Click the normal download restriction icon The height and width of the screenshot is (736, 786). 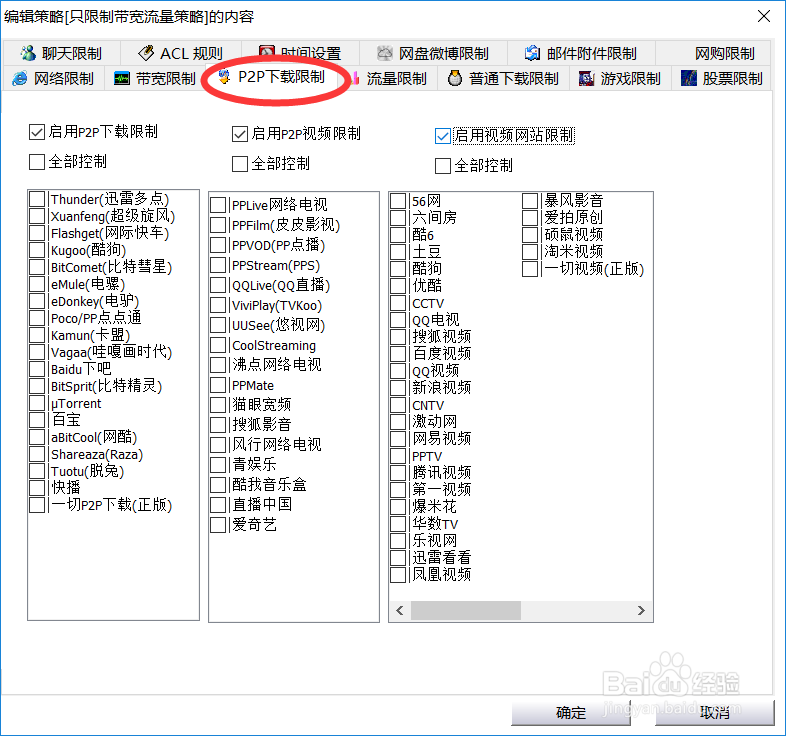point(455,78)
